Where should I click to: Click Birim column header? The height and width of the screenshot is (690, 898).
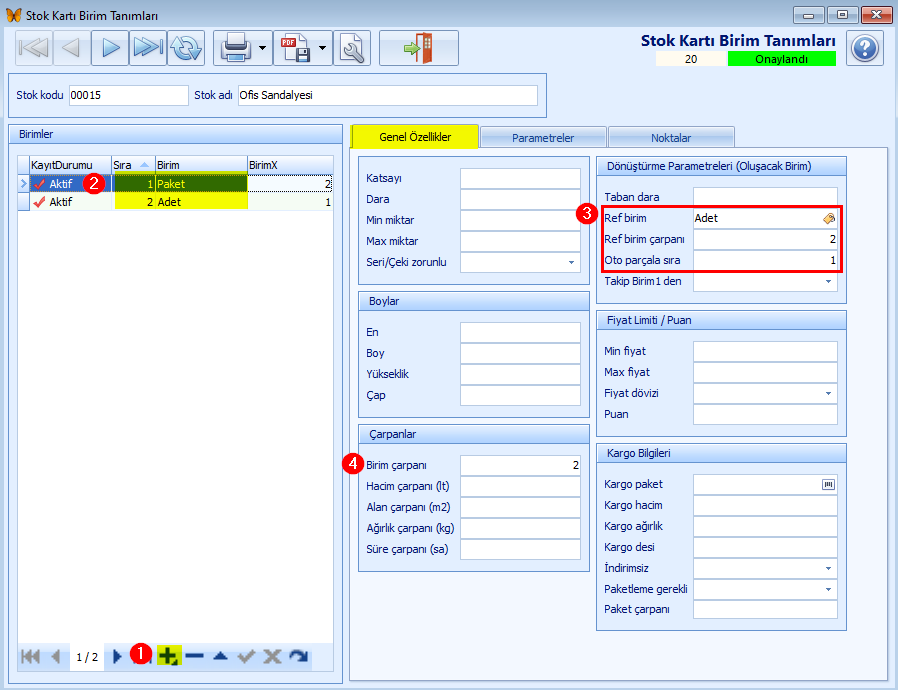[202, 165]
